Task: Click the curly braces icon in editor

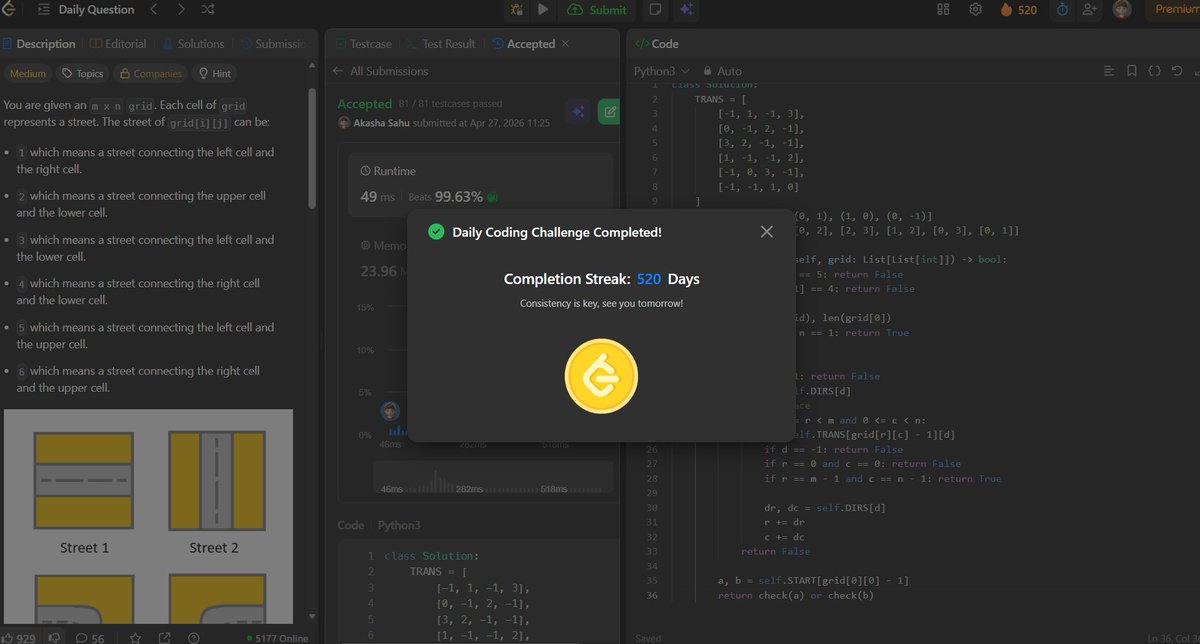Action: click(1154, 71)
